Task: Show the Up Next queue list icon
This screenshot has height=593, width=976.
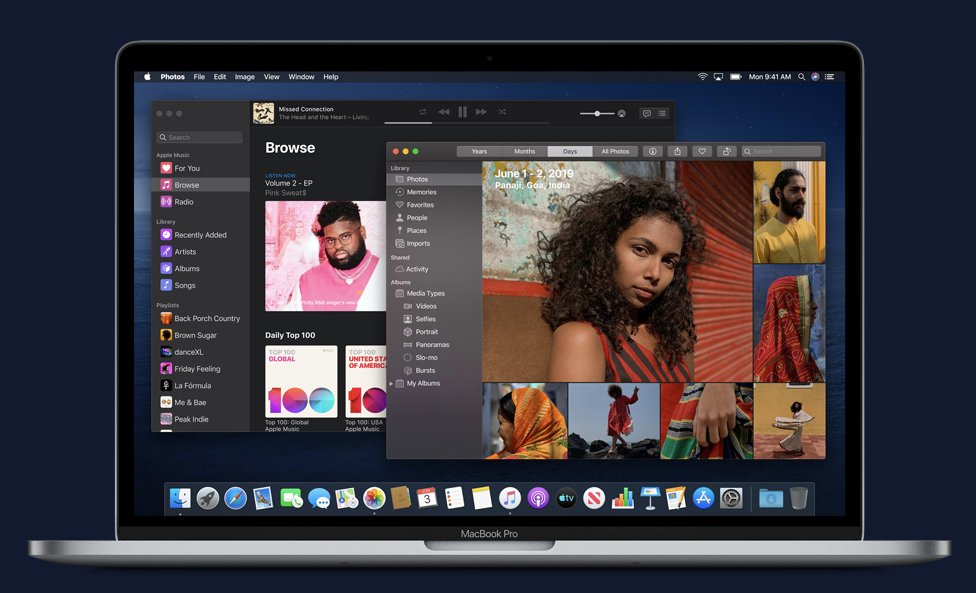Action: point(662,113)
